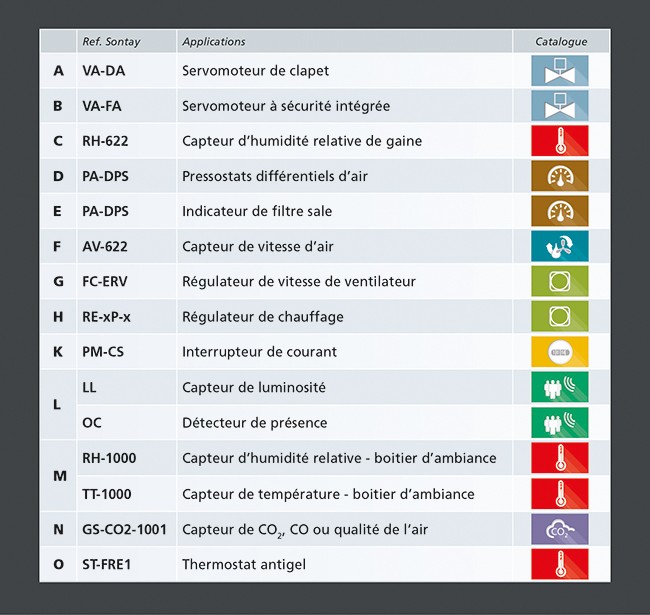Screen dimensions: 650x615
Task: Click the Applications column header
Action: pos(214,42)
